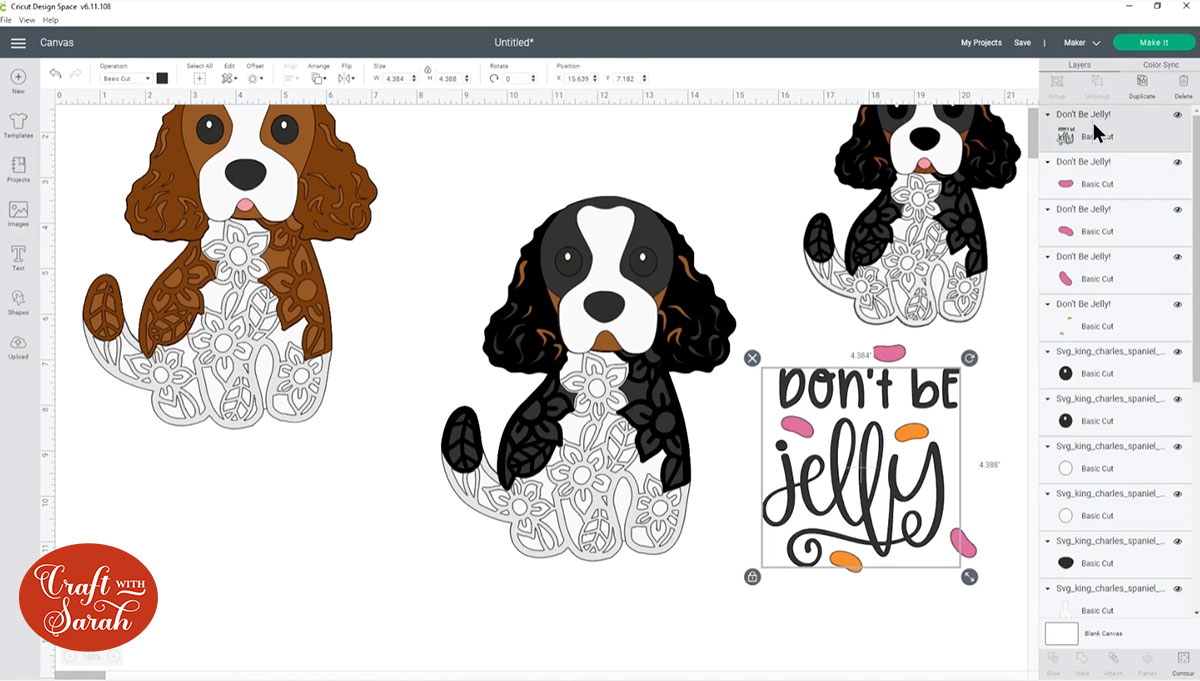Viewport: 1200px width, 681px height.
Task: Open My Projects link
Action: click(981, 43)
